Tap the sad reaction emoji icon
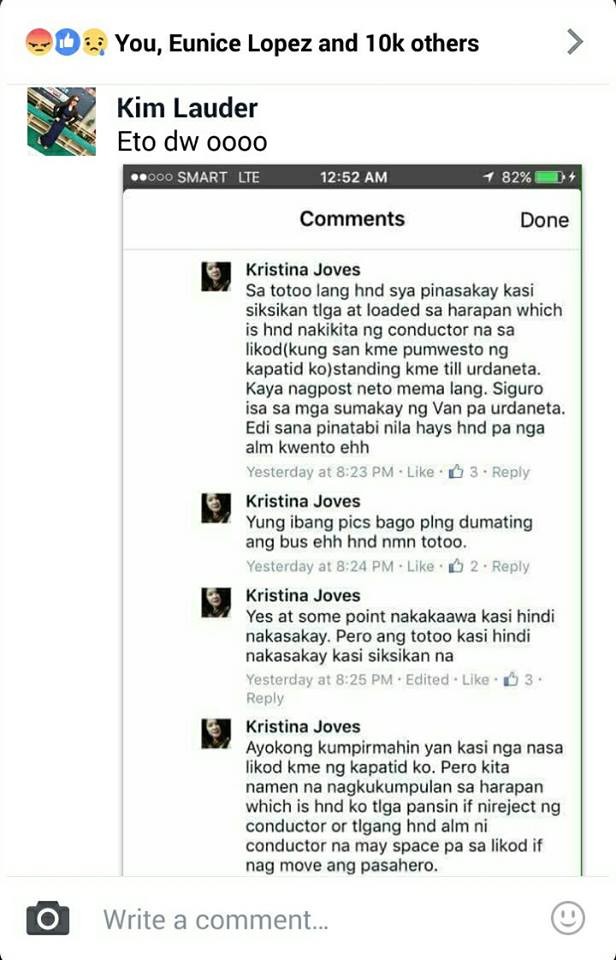Image resolution: width=616 pixels, height=960 pixels. 94,42
